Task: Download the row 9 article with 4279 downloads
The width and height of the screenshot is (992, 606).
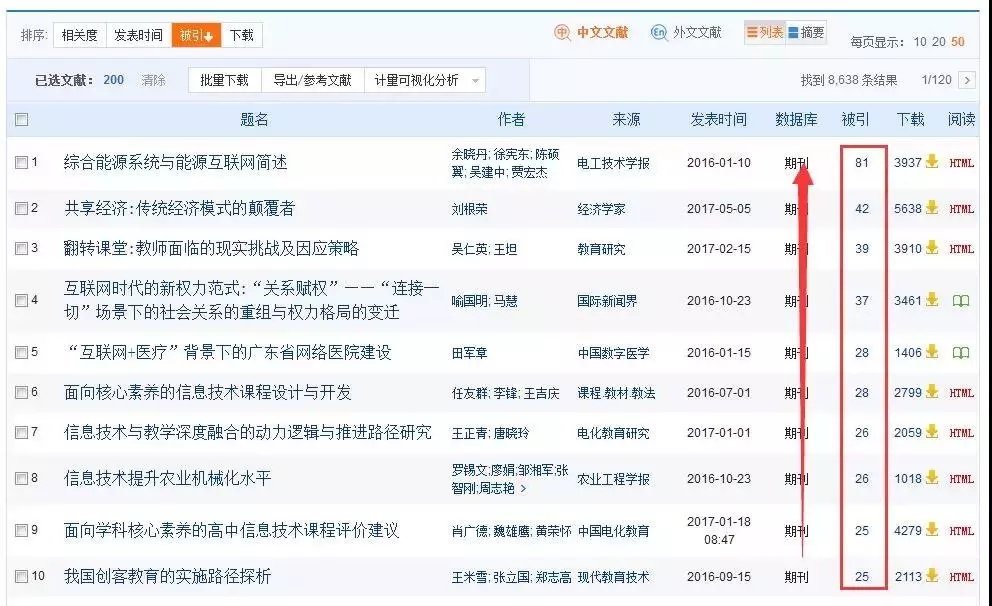Action: pos(932,530)
